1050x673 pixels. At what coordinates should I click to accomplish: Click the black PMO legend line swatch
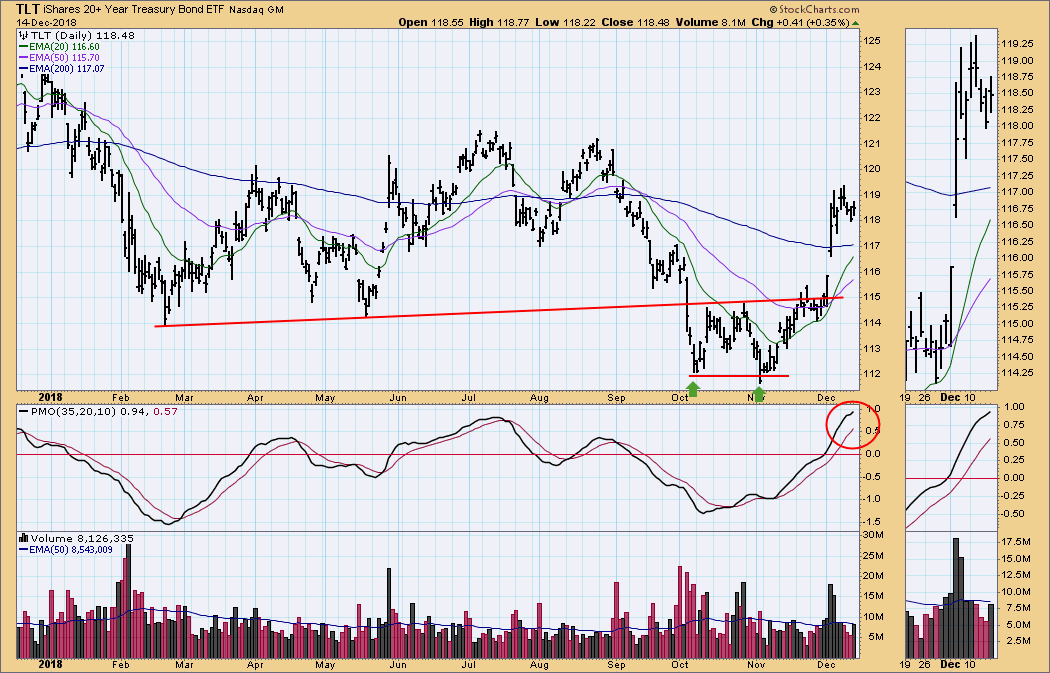click(x=23, y=411)
